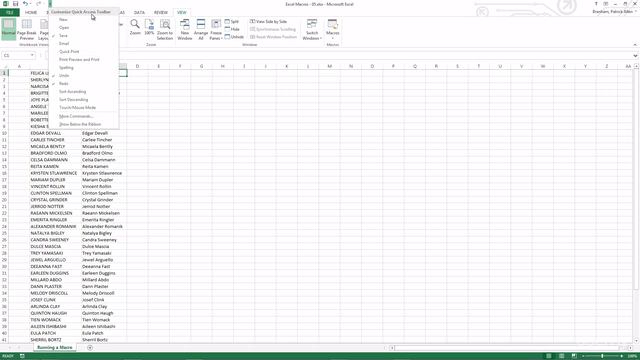Click the Redo arrow in title bar
640x360 pixels.
pyautogui.click(x=38, y=4)
